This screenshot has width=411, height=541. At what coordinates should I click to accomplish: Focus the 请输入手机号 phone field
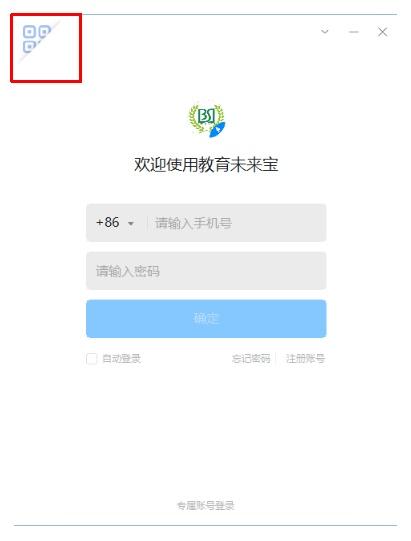tap(236, 223)
